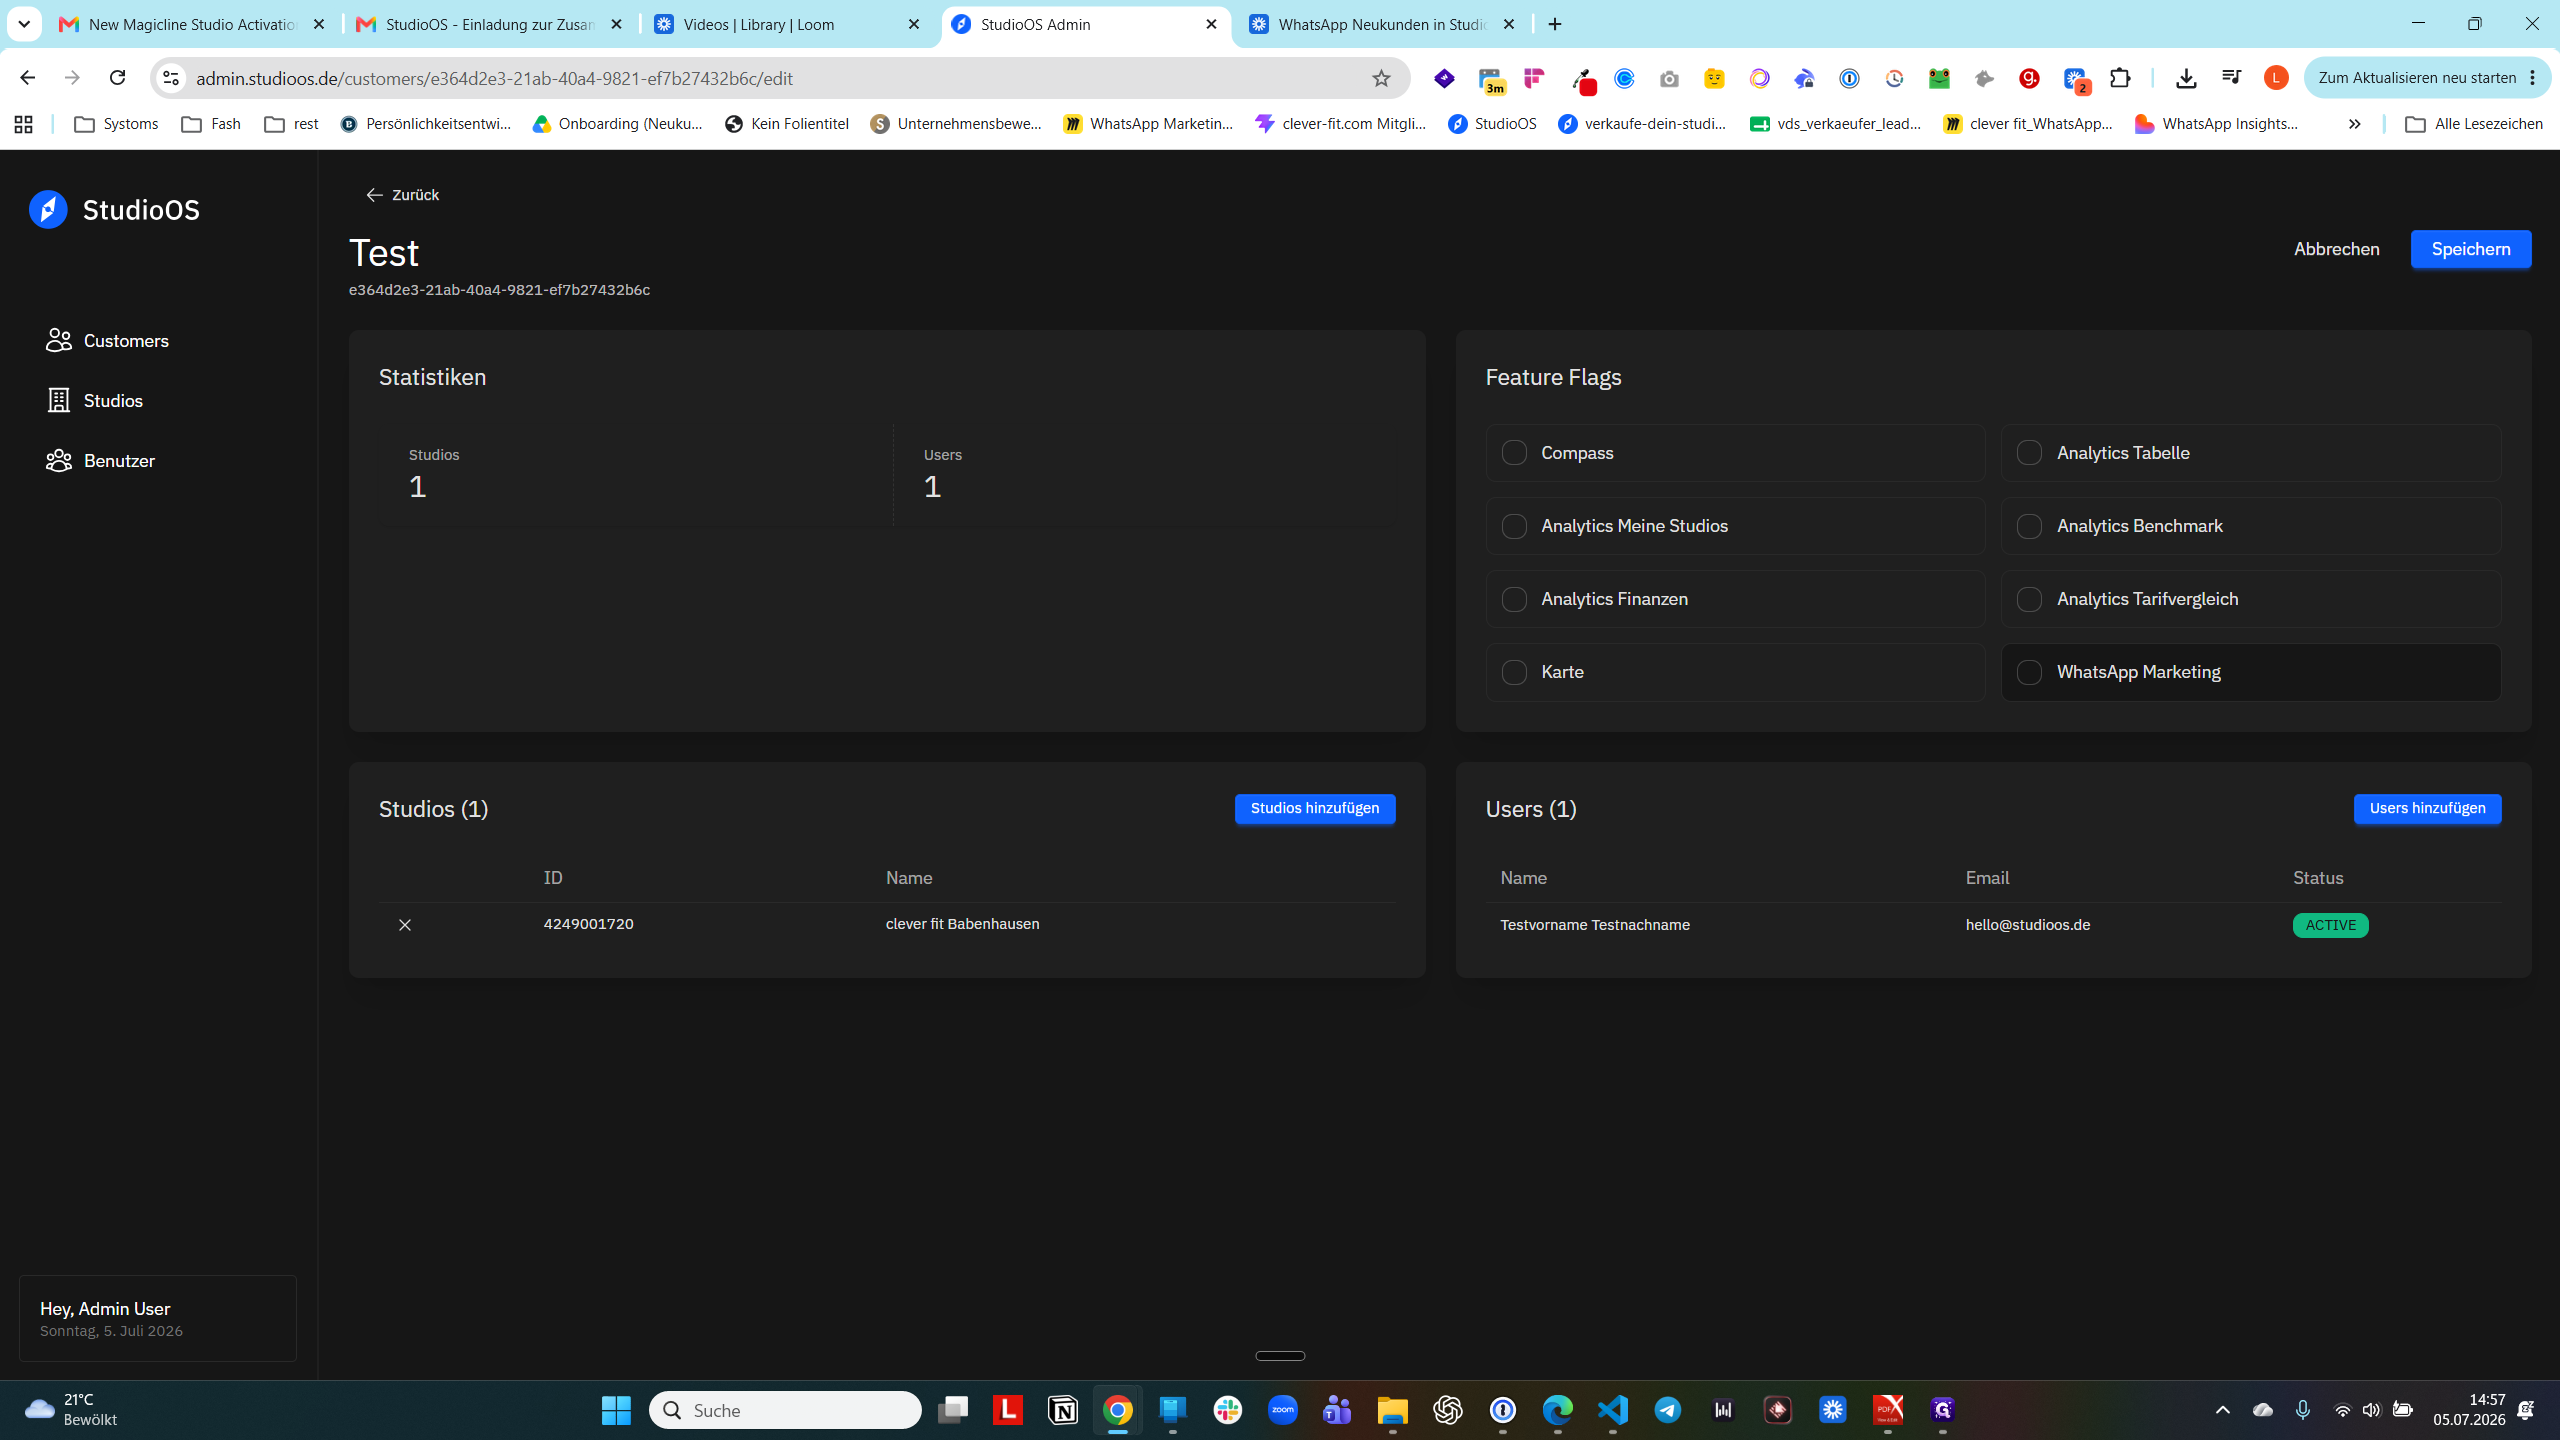2560x1440 pixels.
Task: Switch to WhatsApp Neukunden browser tab
Action: 1384,24
